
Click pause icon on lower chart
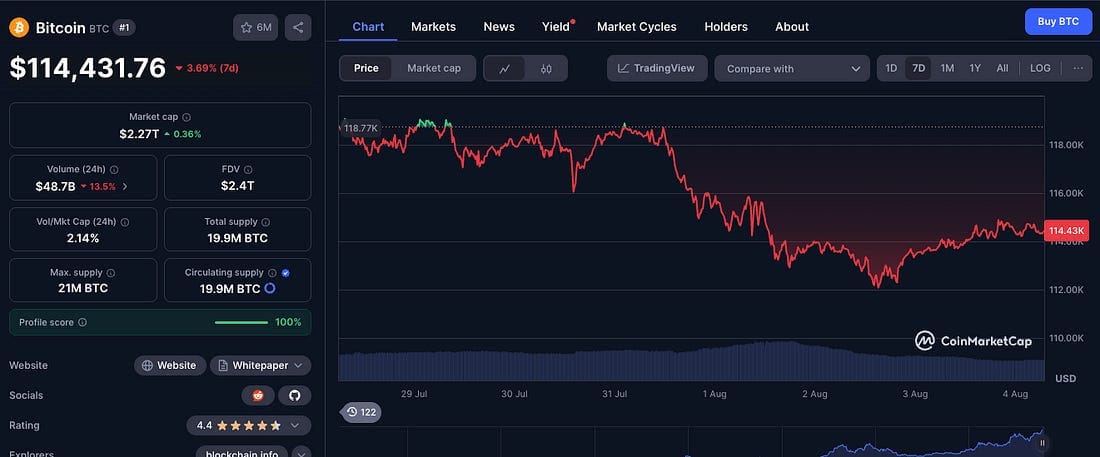(1042, 443)
